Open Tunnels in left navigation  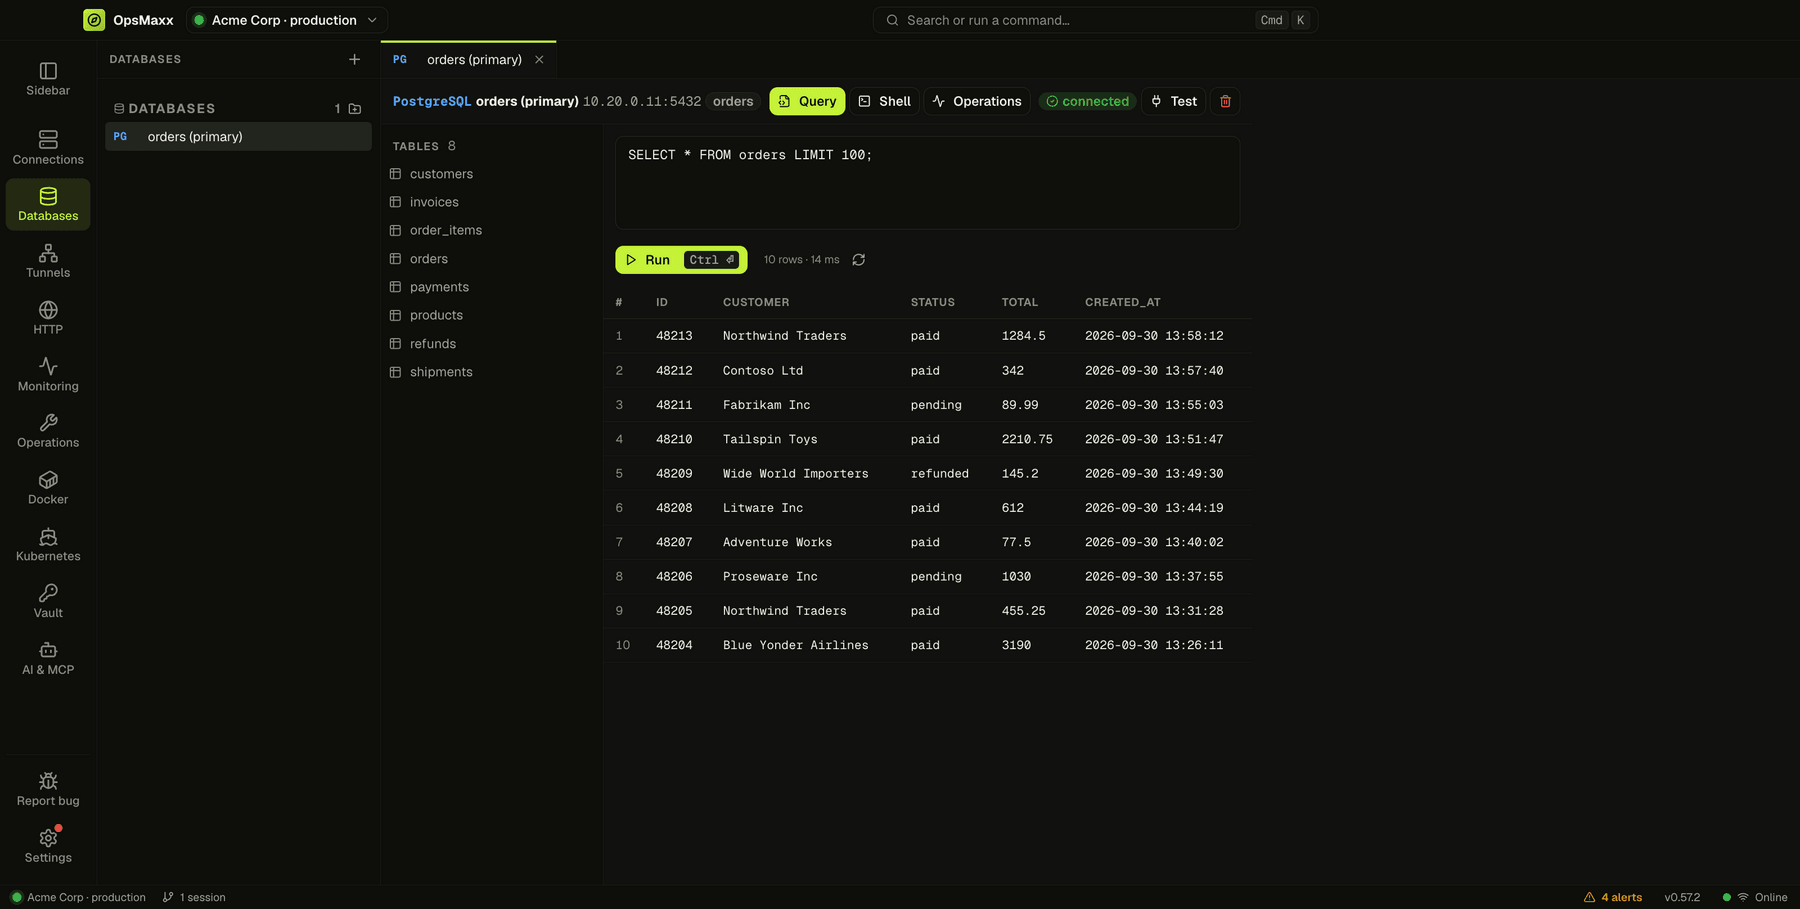[48, 261]
